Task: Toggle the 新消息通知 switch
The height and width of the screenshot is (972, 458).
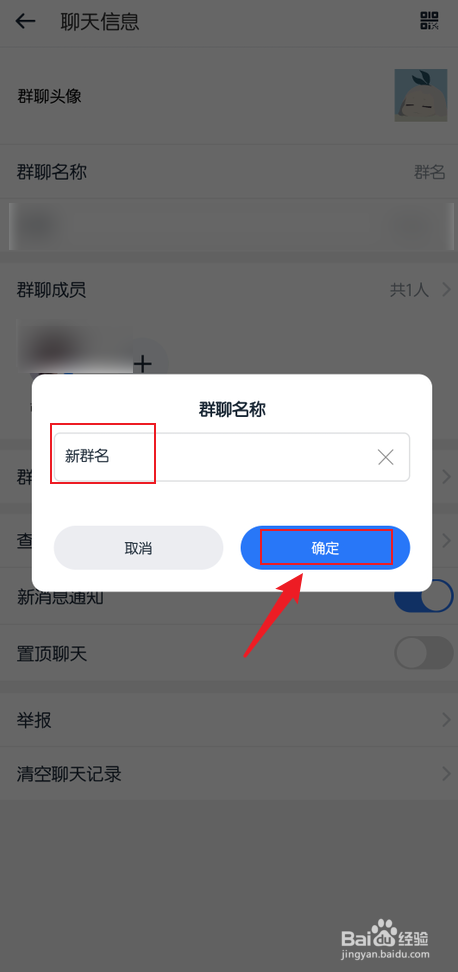Action: coord(424,596)
